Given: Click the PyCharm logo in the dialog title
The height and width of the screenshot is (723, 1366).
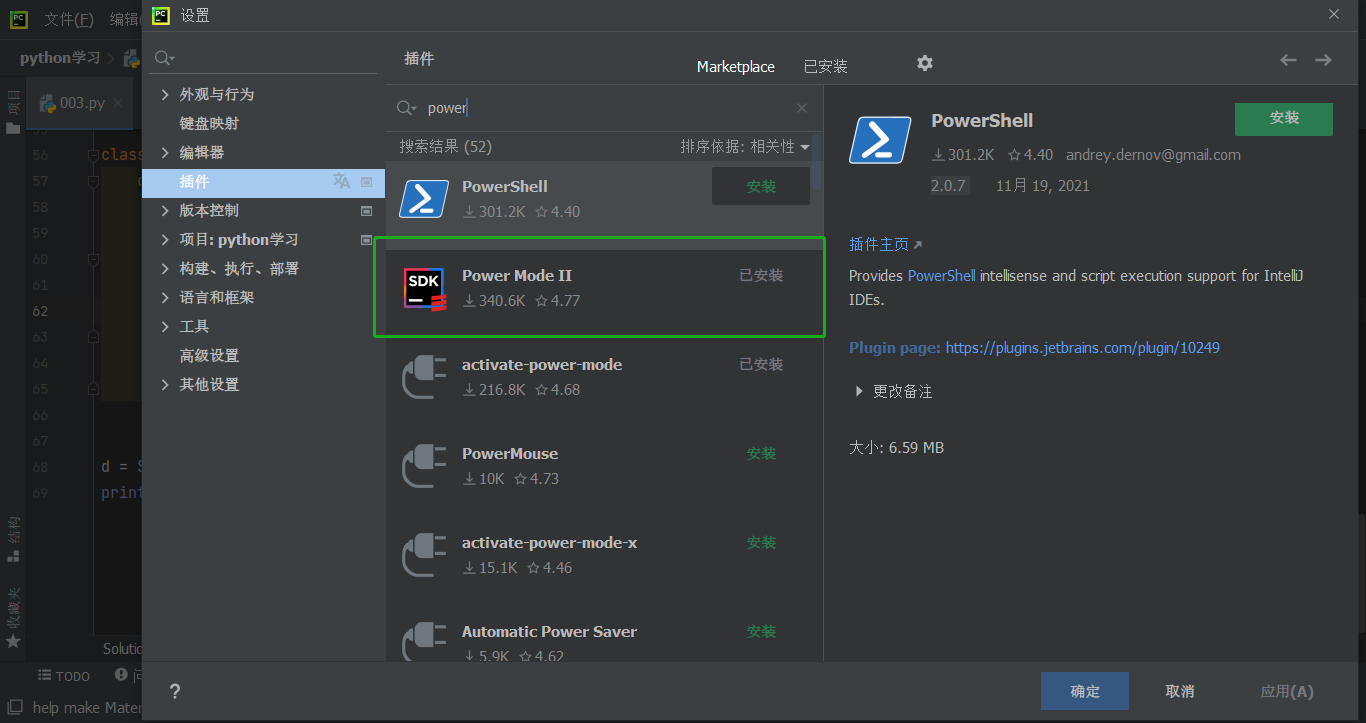Looking at the screenshot, I should (160, 15).
